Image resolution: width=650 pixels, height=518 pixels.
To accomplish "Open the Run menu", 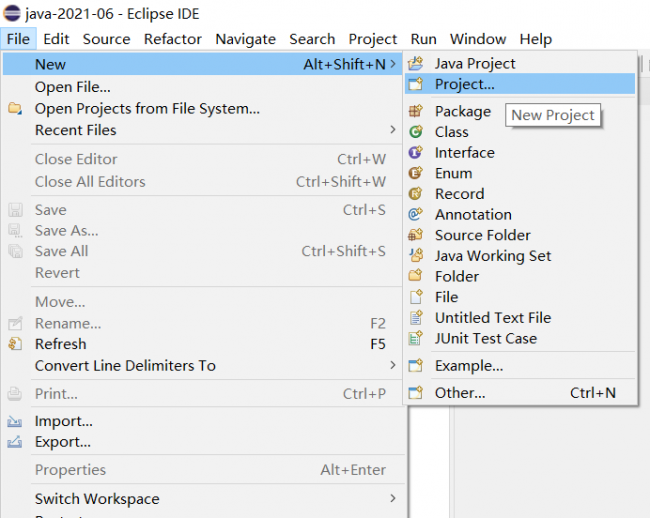I will [x=423, y=39].
